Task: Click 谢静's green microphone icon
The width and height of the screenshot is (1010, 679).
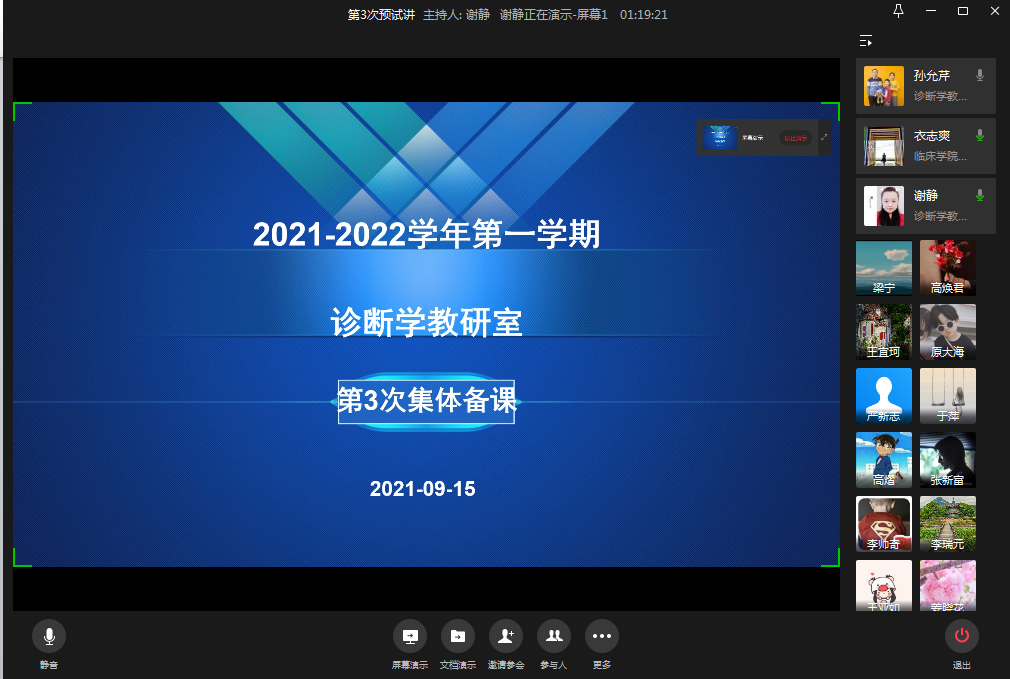Action: pyautogui.click(x=980, y=196)
